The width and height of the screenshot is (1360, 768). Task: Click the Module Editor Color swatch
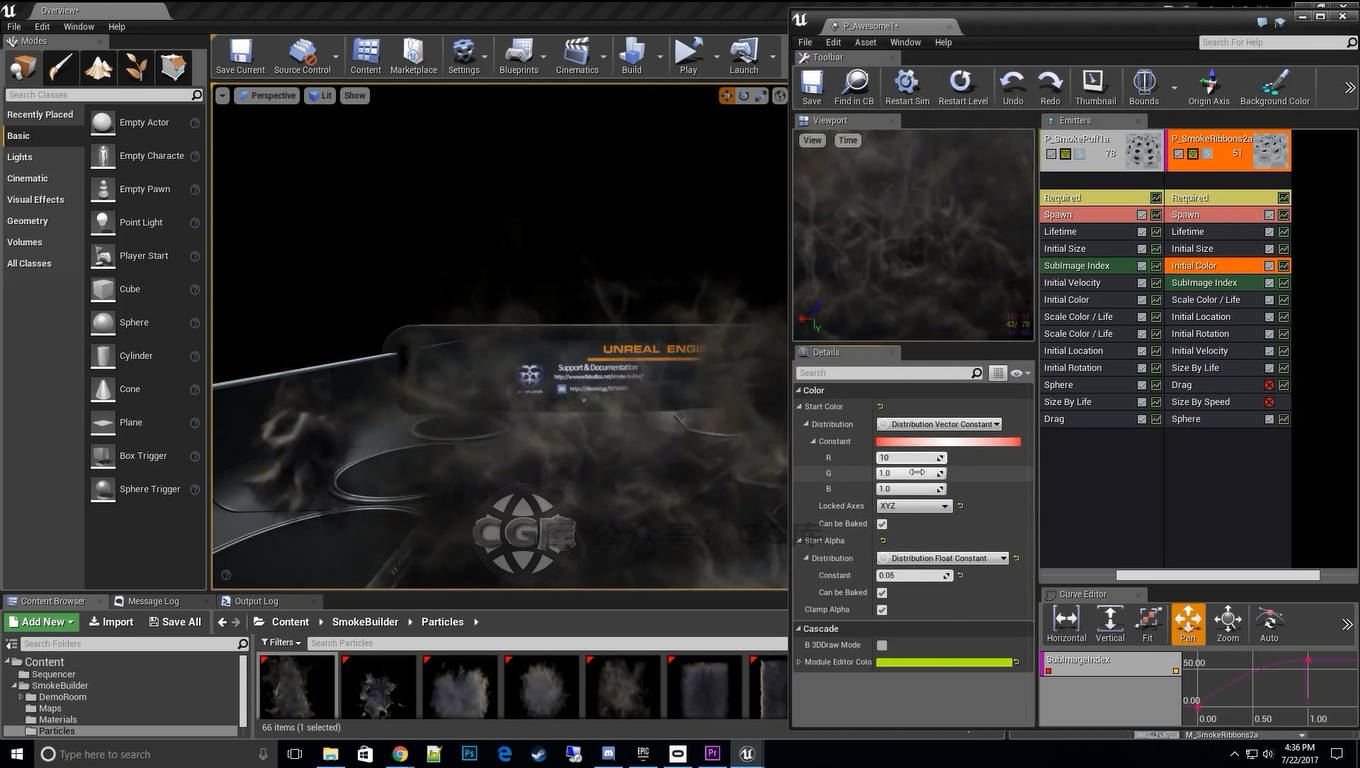[x=944, y=662]
